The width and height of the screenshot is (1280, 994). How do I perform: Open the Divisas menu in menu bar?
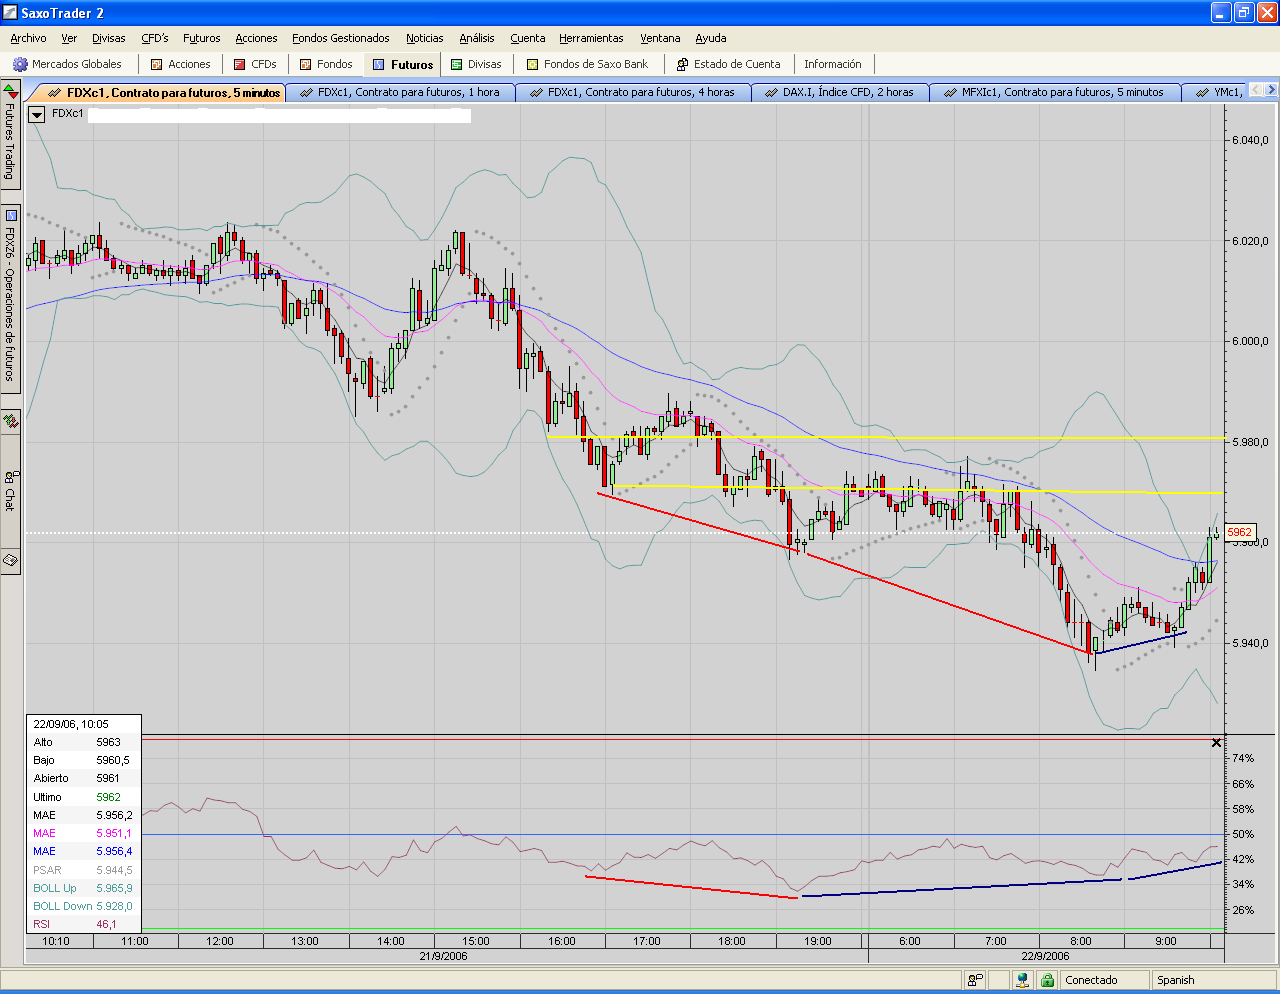pyautogui.click(x=109, y=38)
